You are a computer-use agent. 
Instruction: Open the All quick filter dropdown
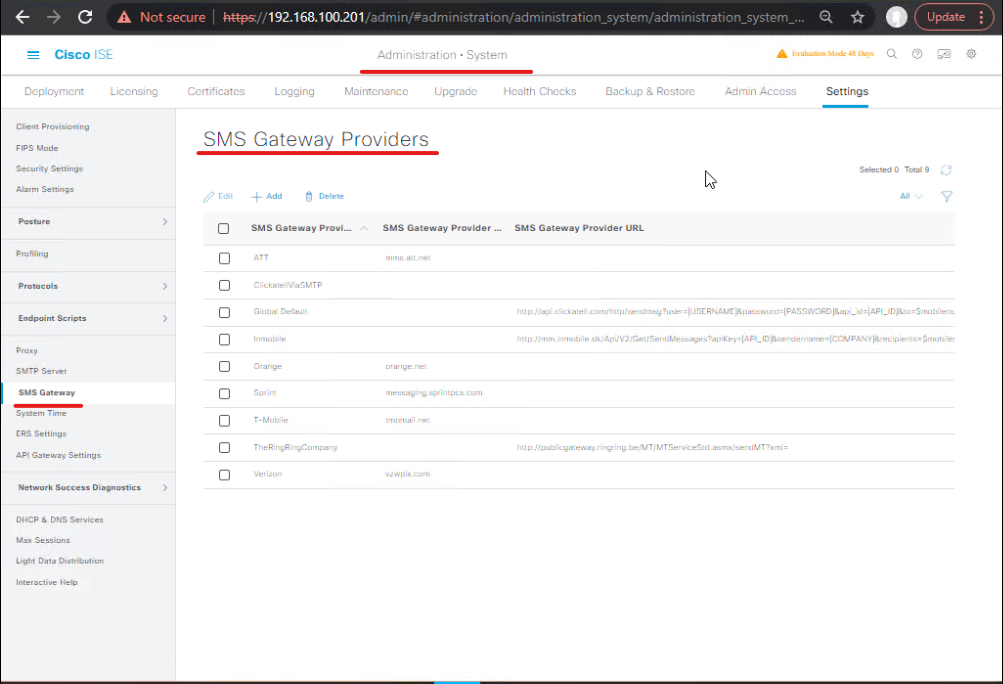pyautogui.click(x=911, y=196)
